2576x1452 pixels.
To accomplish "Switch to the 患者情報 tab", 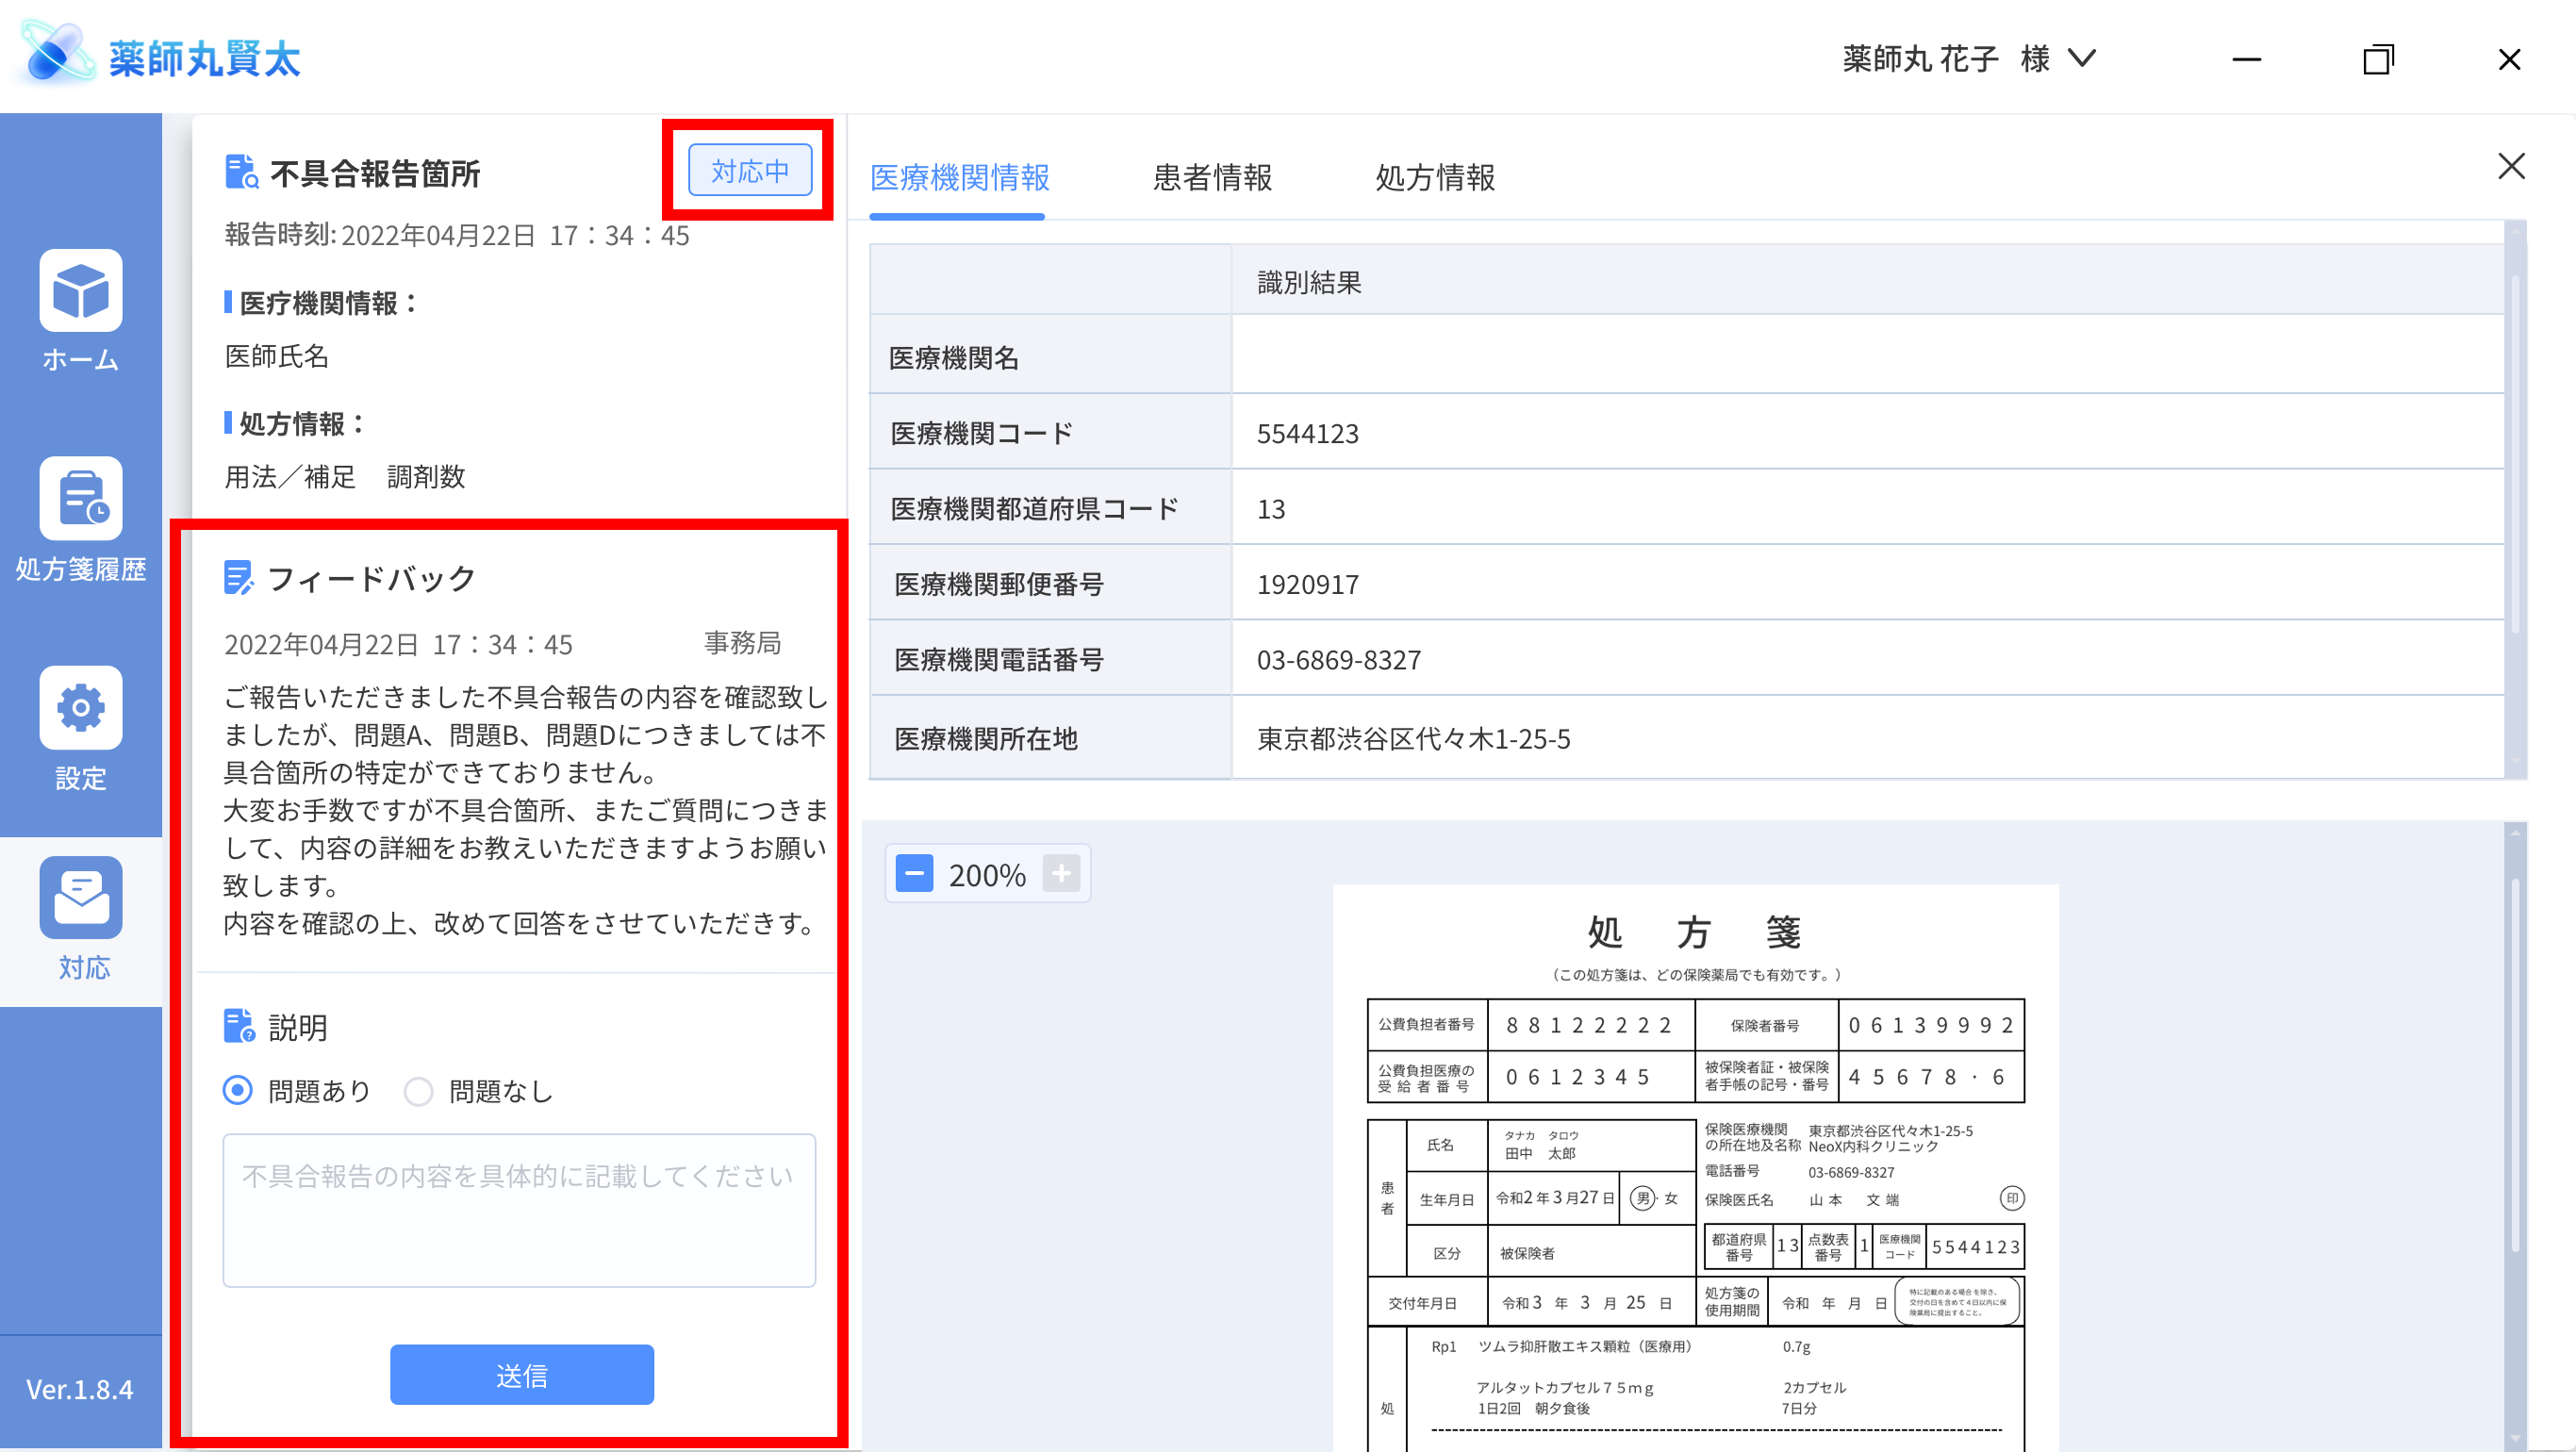I will click(1212, 177).
